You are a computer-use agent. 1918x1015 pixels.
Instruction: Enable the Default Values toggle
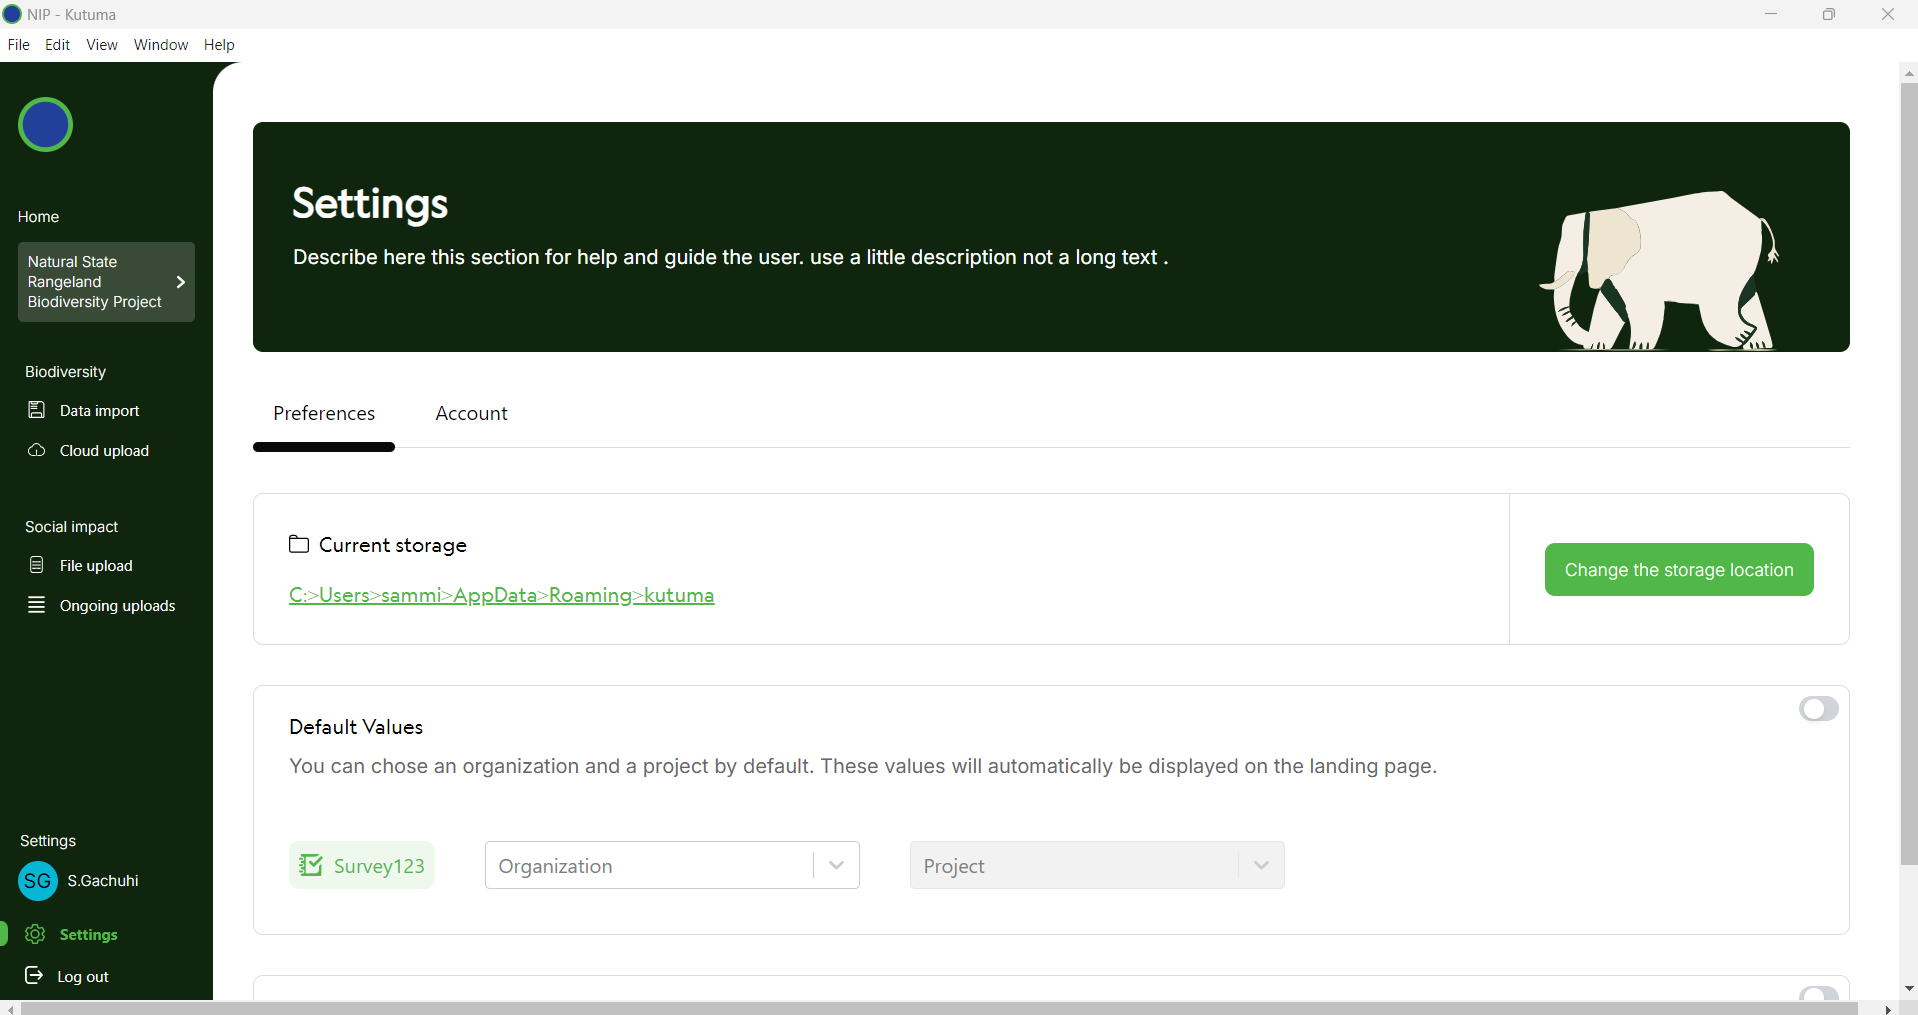(x=1818, y=709)
